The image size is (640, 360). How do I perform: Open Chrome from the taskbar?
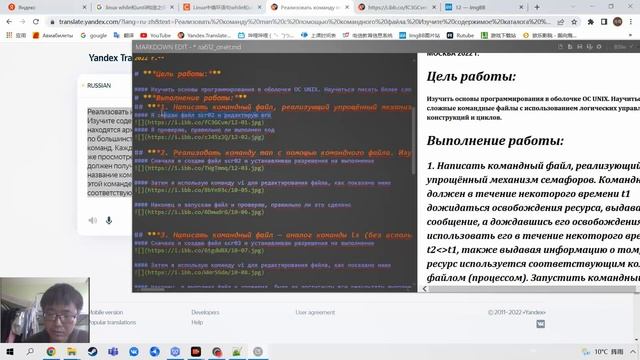pyautogui.click(x=51, y=351)
